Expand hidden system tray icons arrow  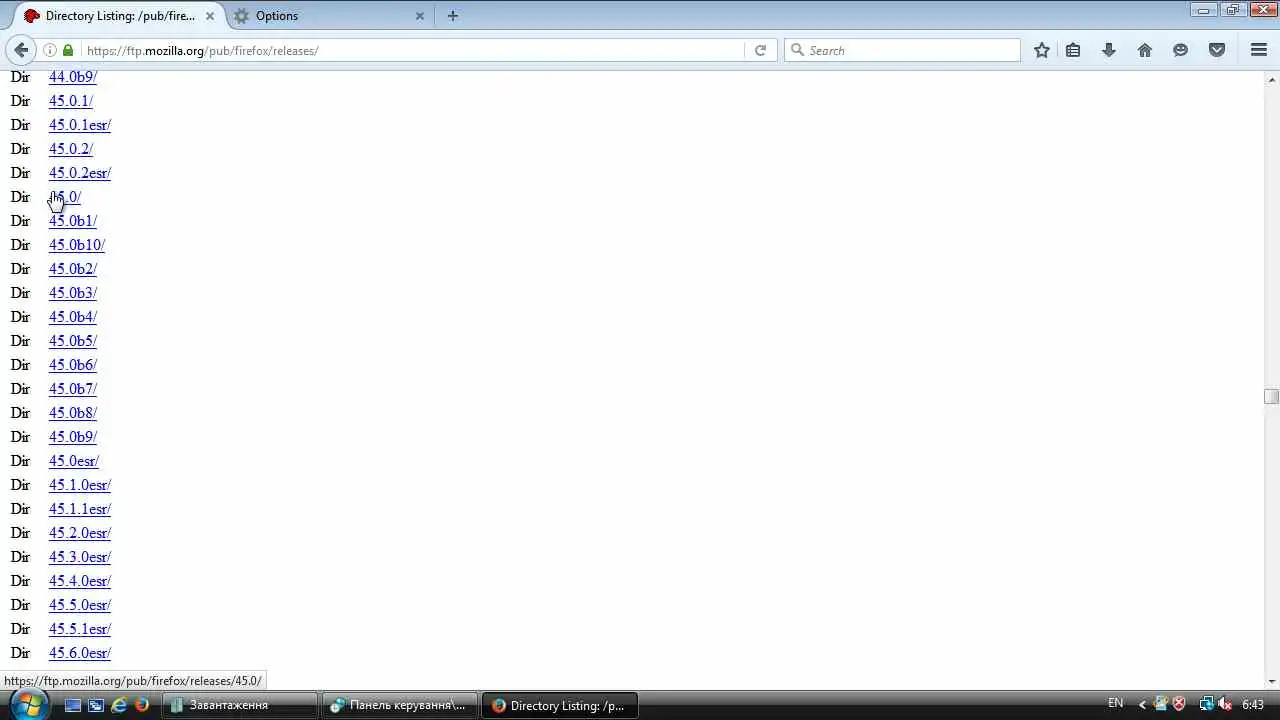point(1142,705)
